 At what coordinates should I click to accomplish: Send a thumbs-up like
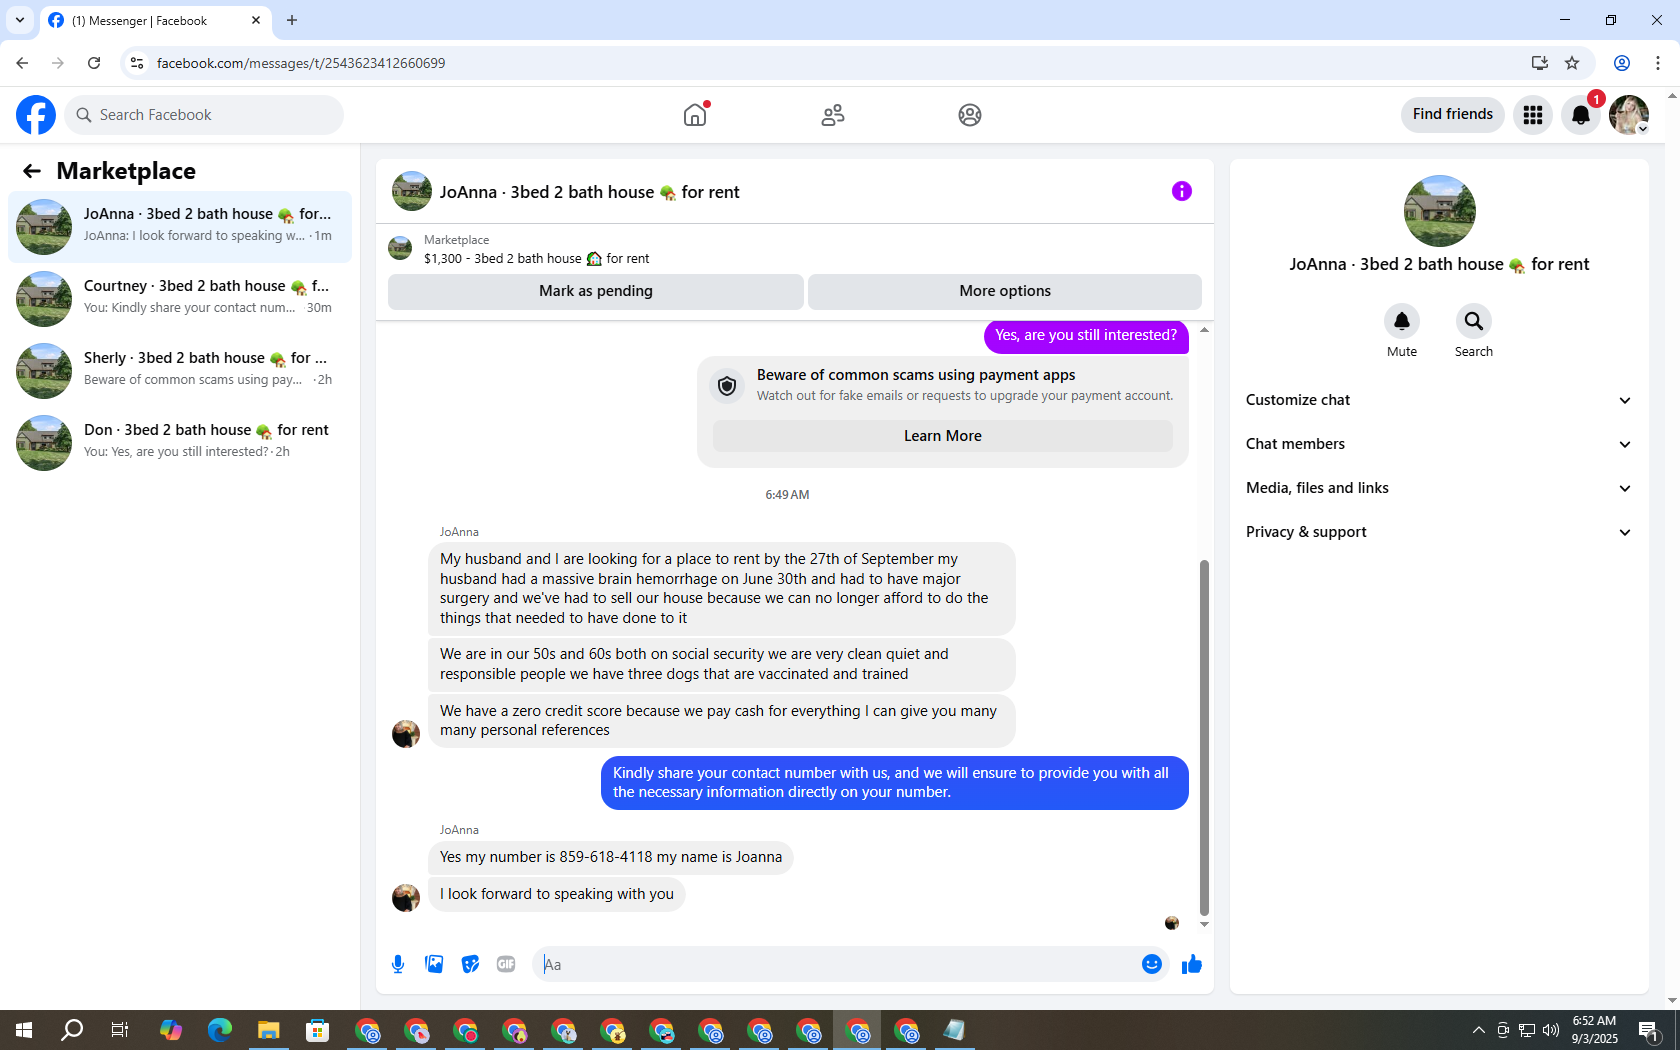click(1192, 964)
